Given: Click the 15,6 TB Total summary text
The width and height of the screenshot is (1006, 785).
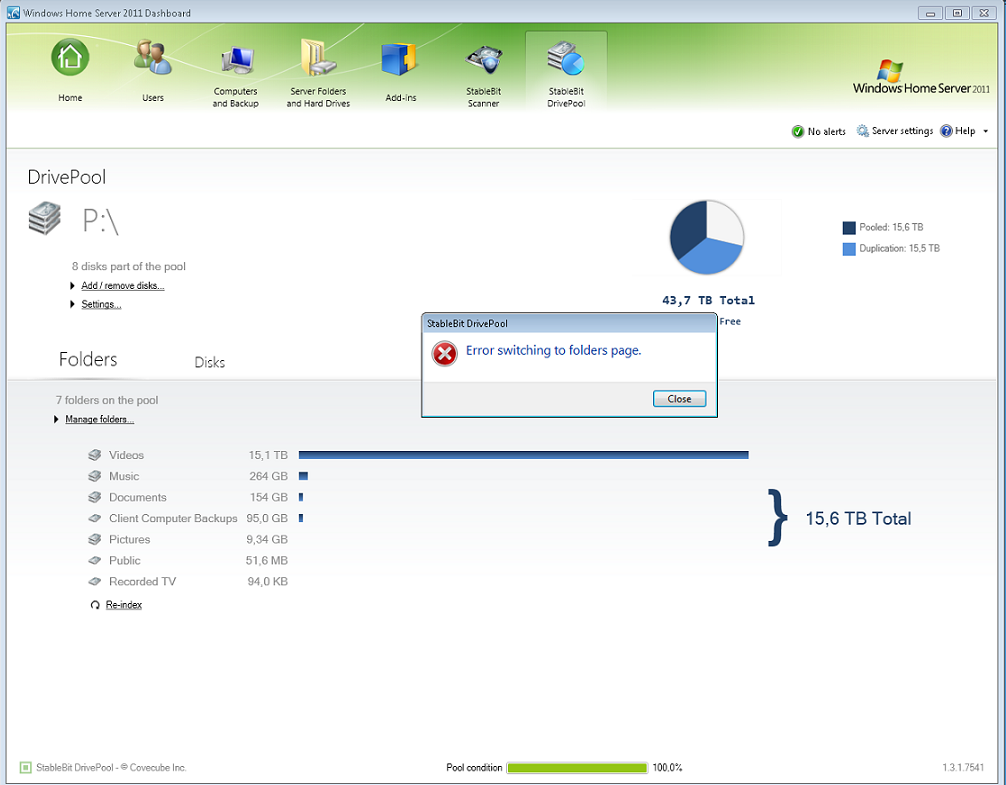Looking at the screenshot, I should tap(858, 518).
